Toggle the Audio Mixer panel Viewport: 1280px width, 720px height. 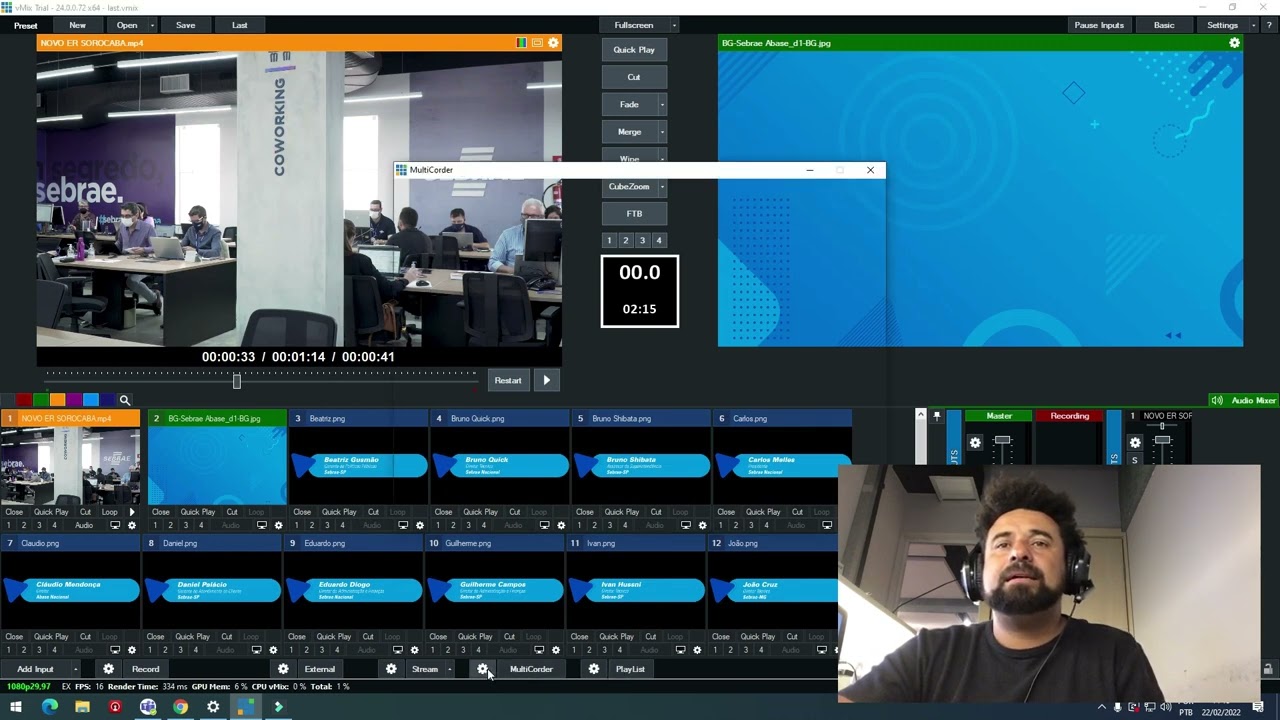[x=1244, y=400]
